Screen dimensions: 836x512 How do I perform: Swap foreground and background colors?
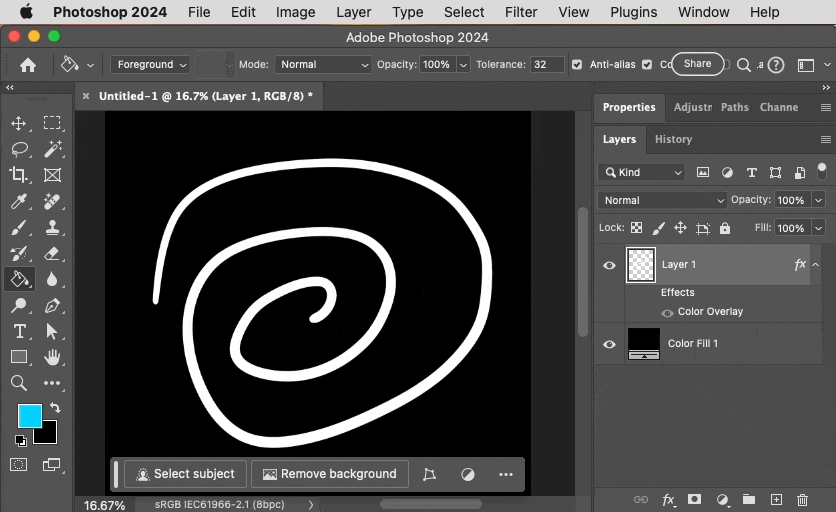[55, 408]
